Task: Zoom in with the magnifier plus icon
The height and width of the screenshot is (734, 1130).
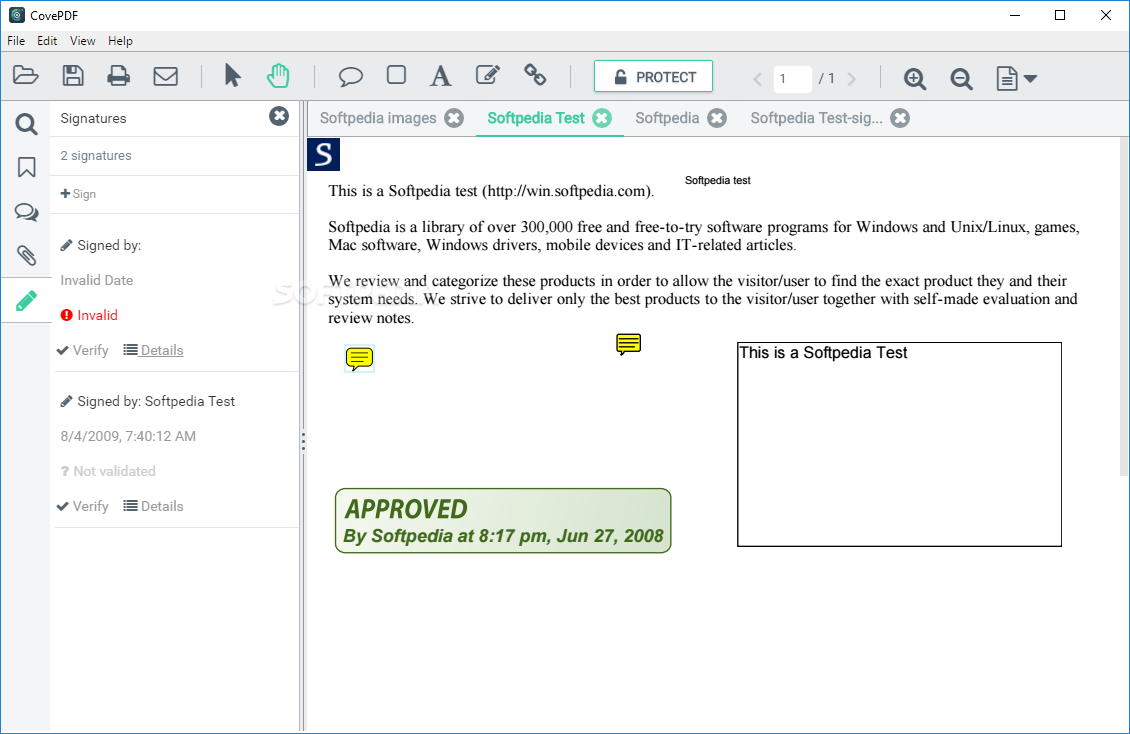Action: 915,78
